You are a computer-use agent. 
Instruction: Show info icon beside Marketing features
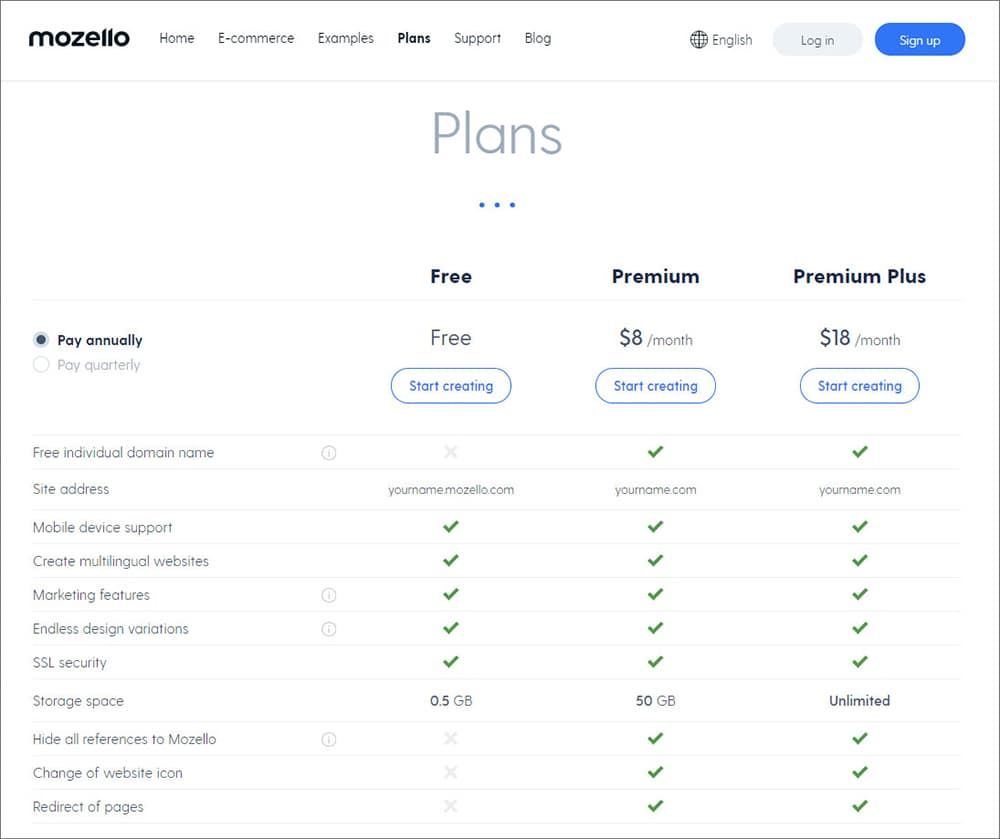(x=328, y=595)
